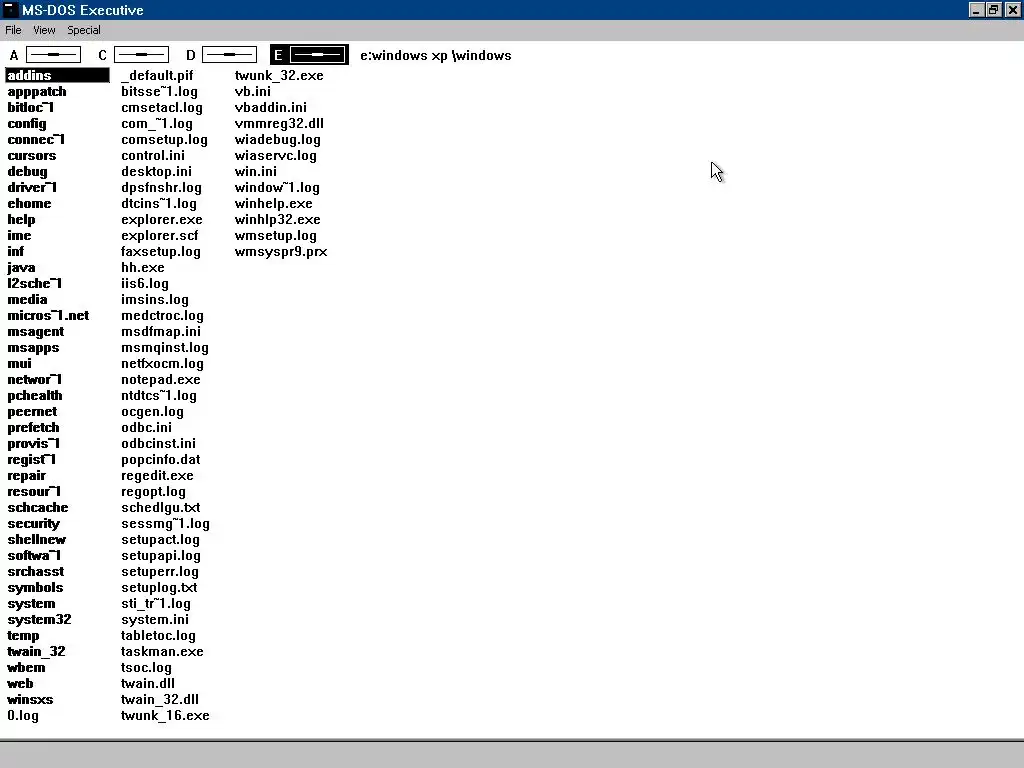Select the vmmreg32.dll file

coord(279,123)
